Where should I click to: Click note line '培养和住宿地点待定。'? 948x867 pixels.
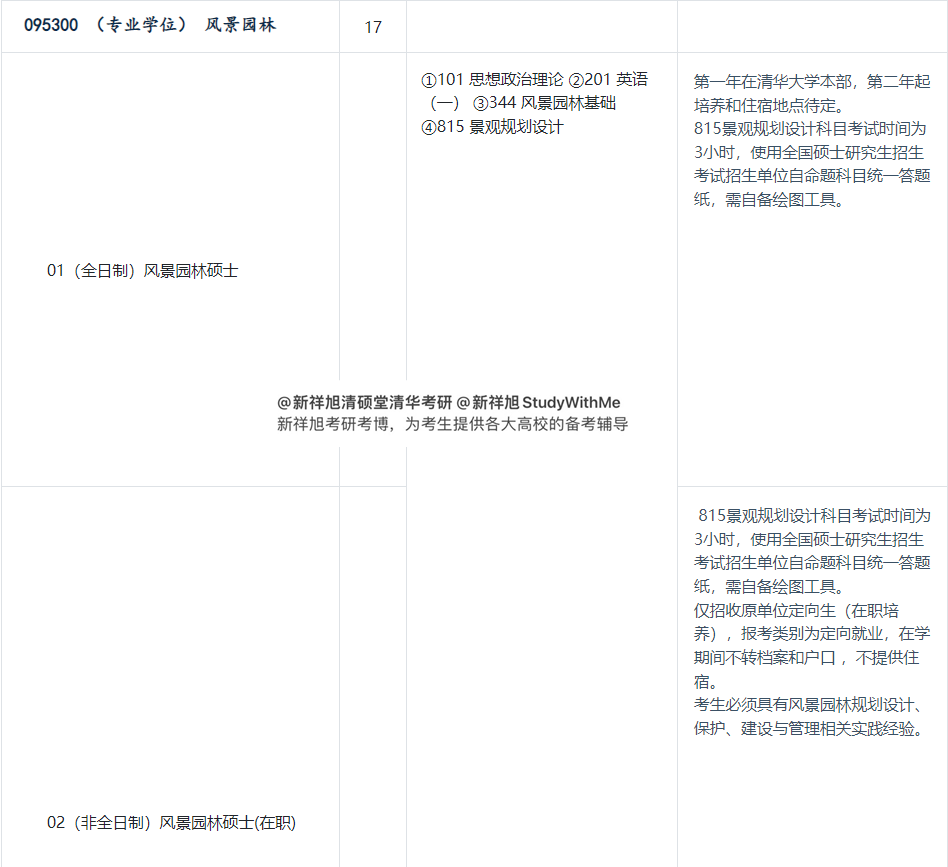[768, 106]
